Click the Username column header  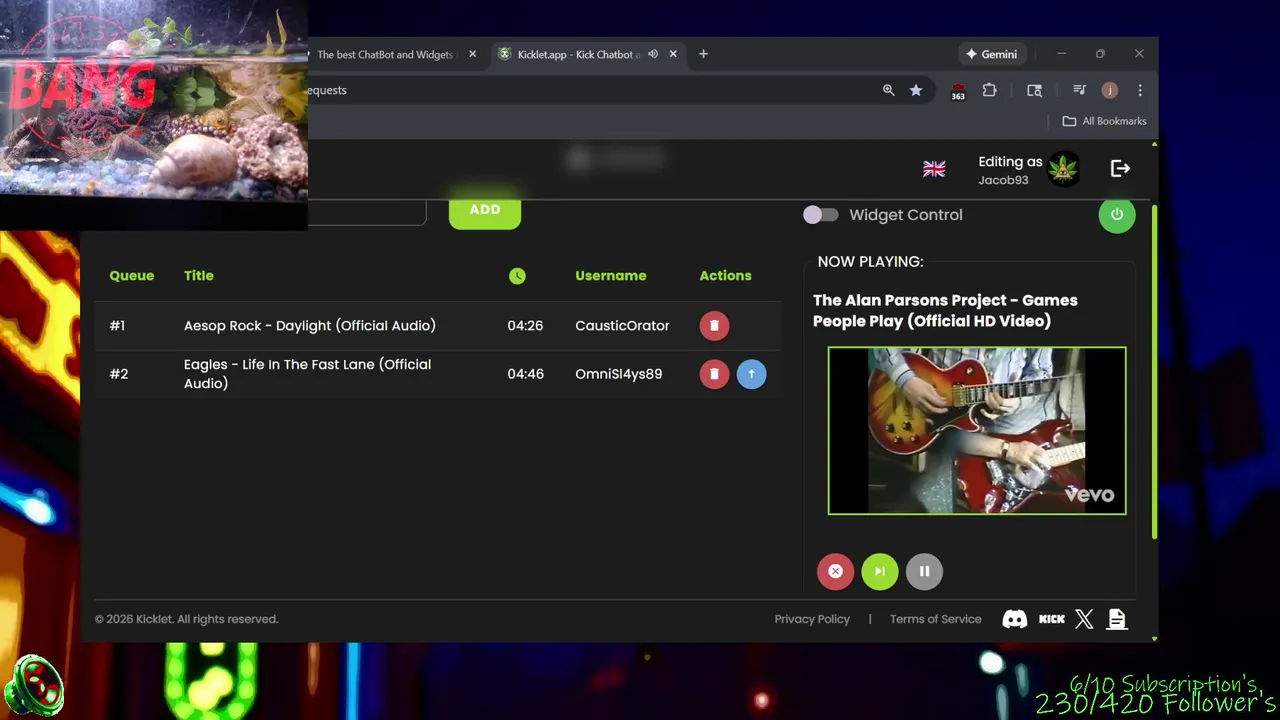coord(611,276)
